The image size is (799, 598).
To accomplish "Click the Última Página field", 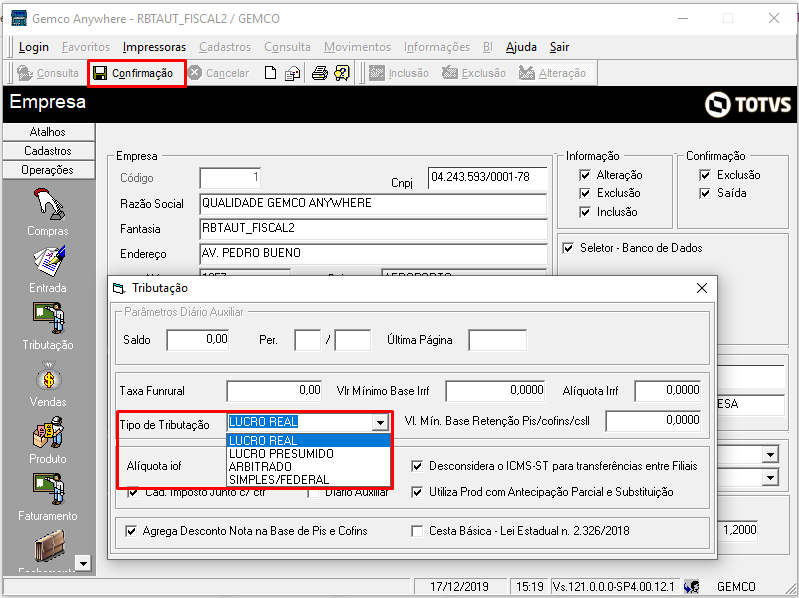I will 497,340.
